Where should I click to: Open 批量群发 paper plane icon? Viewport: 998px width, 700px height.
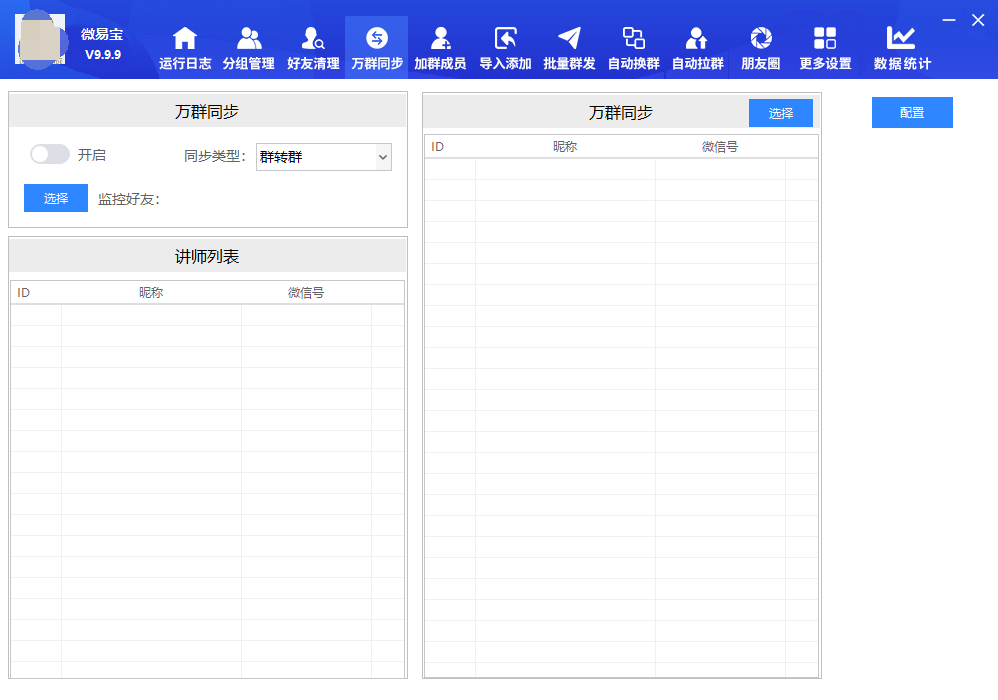(569, 39)
